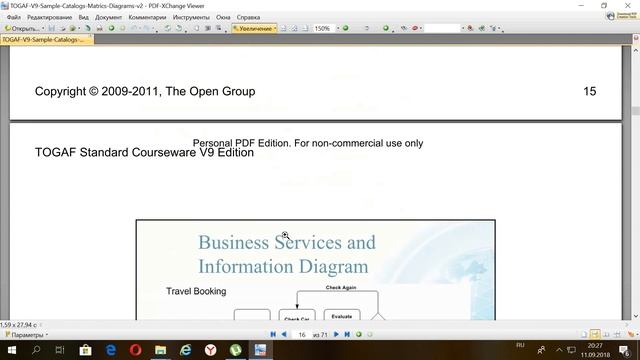Viewport: 640px width, 360px height.
Task: Open Microsoft Store from taskbar
Action: point(85,350)
